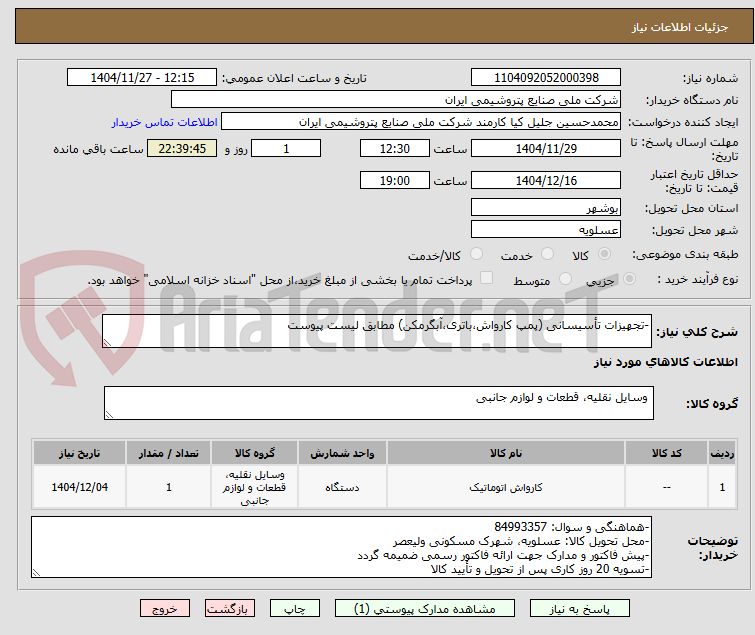The width and height of the screenshot is (755, 635).
Task: Click the resize handle of شرح کلی نیاز textarea
Action: pyautogui.click(x=107, y=343)
